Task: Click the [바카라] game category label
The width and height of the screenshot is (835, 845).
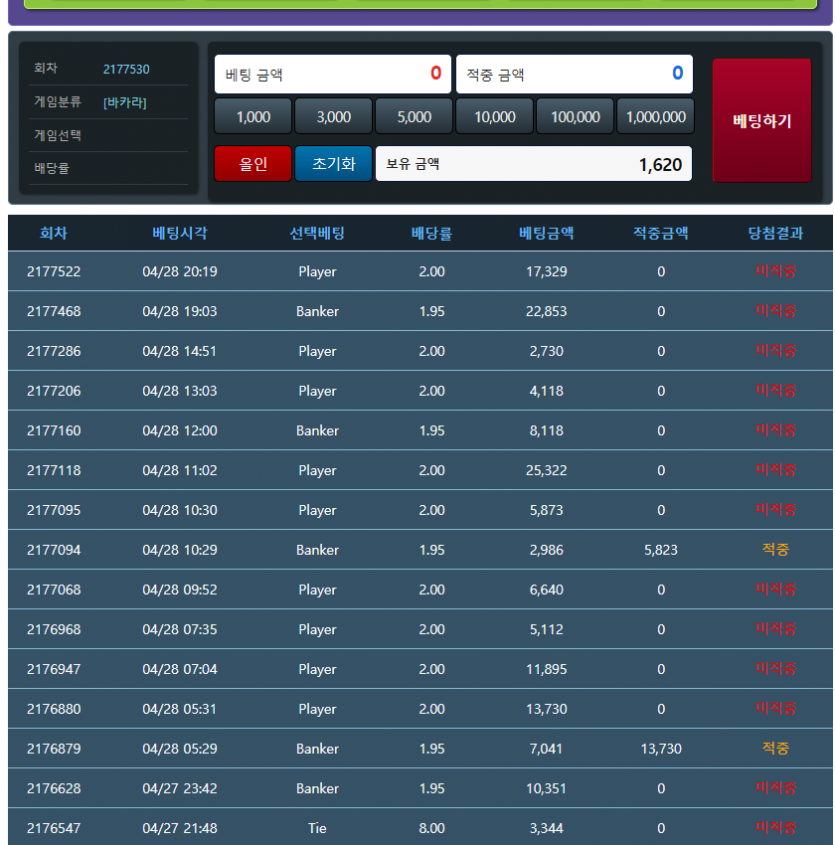Action: 125,102
